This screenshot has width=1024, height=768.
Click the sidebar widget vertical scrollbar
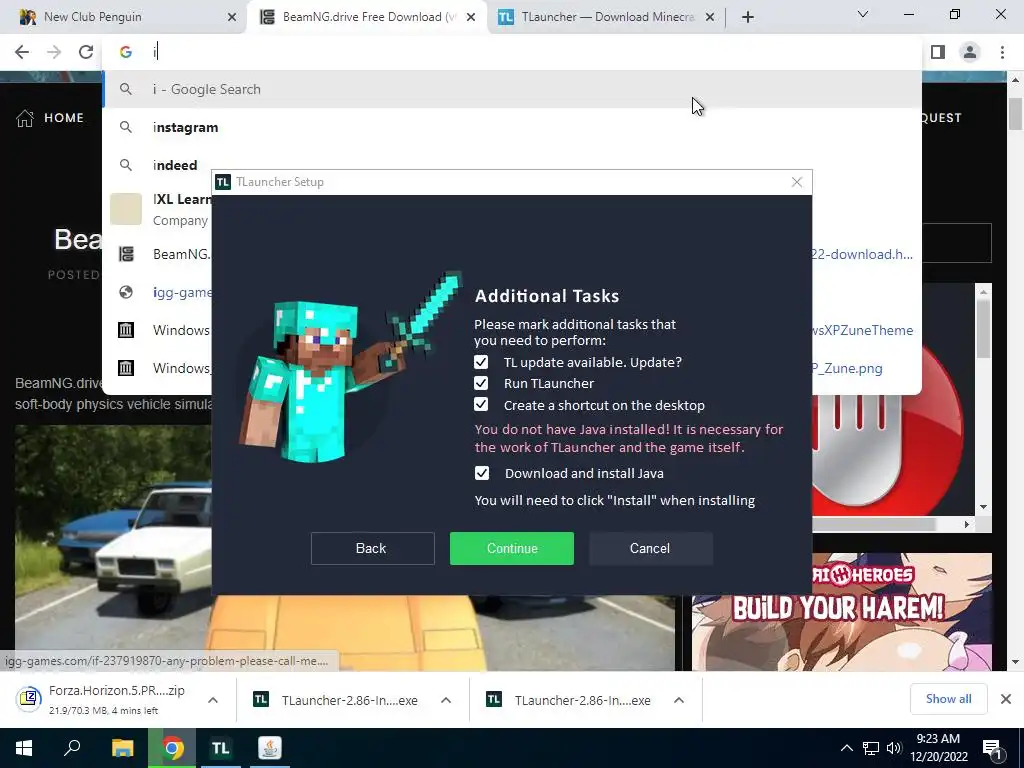point(984,330)
